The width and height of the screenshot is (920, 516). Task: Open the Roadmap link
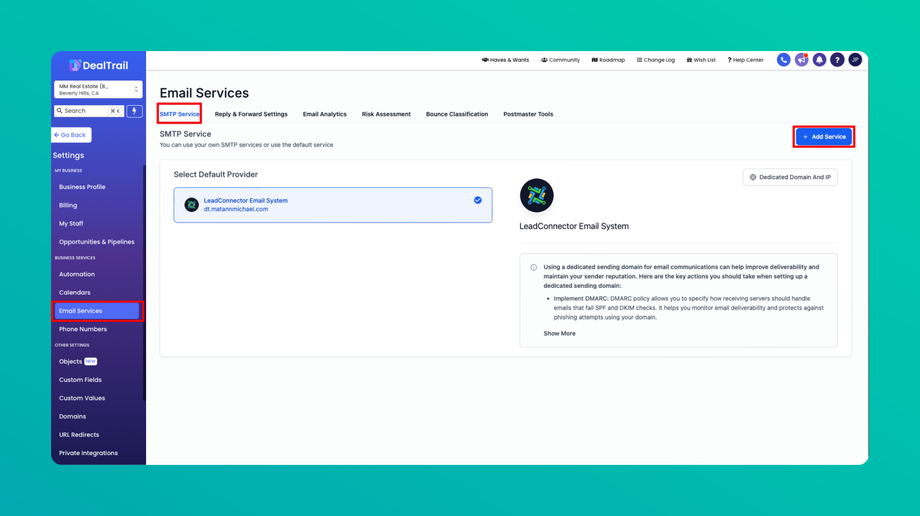tap(608, 60)
